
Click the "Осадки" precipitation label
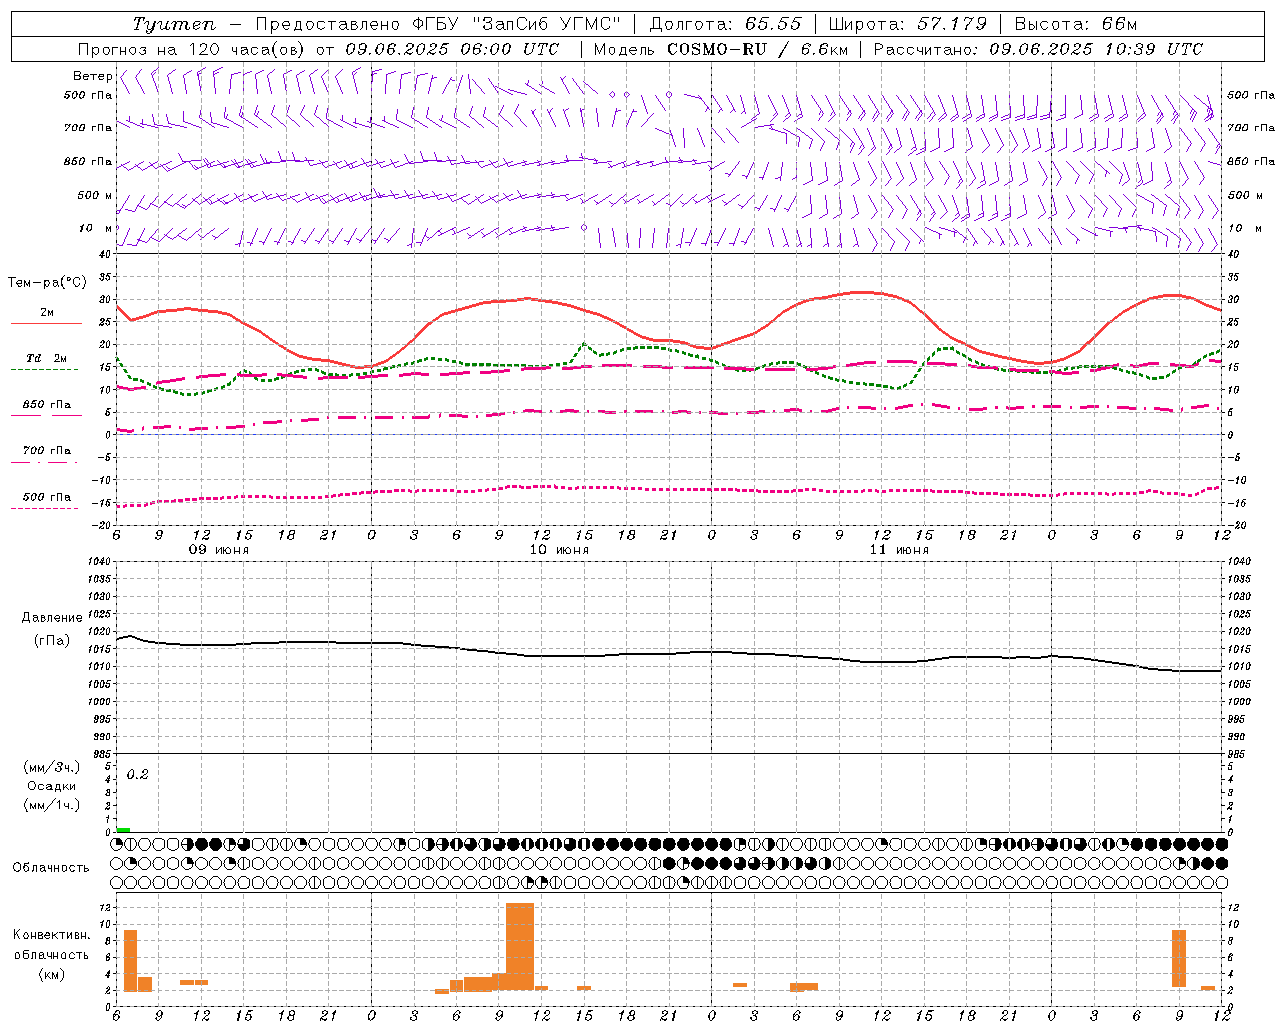pos(51,786)
